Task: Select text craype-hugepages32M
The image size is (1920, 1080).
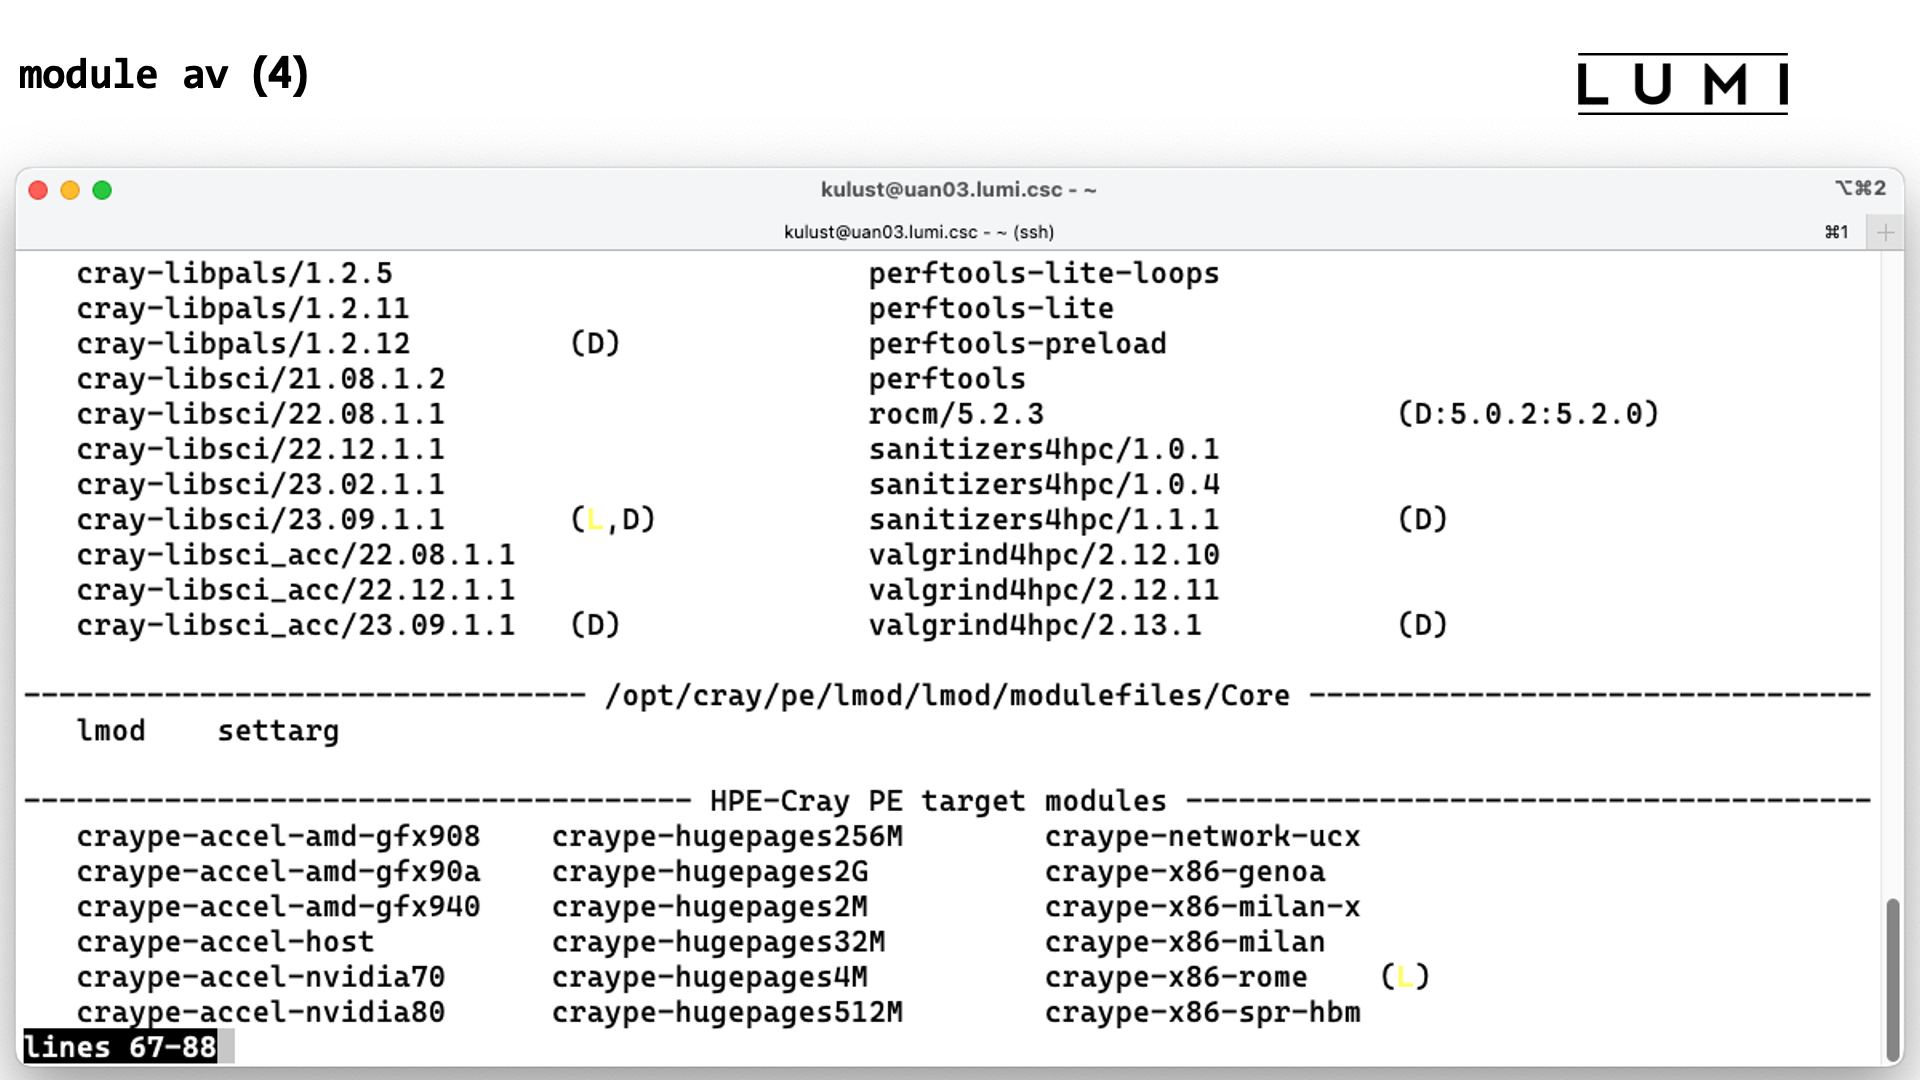Action: (718, 942)
